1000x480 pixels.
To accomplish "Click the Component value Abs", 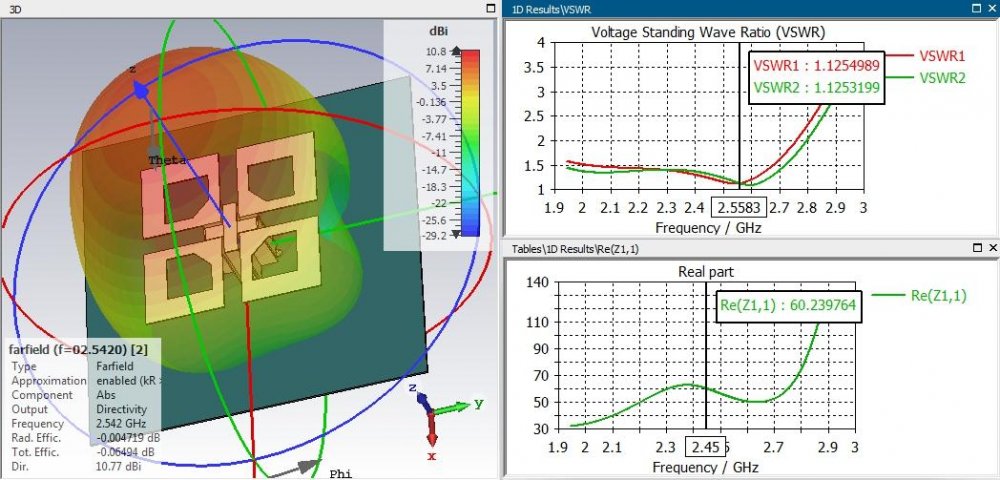I will pyautogui.click(x=106, y=395).
